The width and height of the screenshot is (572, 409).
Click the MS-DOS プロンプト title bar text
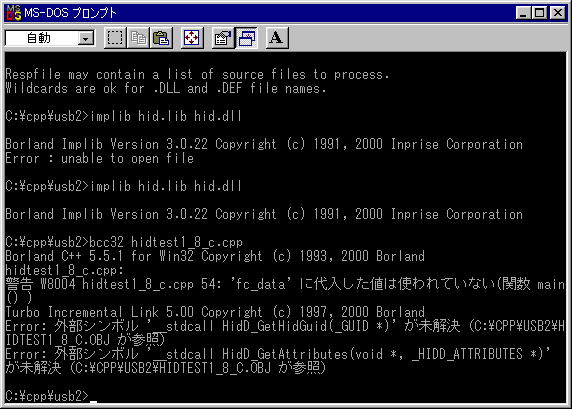[70, 13]
